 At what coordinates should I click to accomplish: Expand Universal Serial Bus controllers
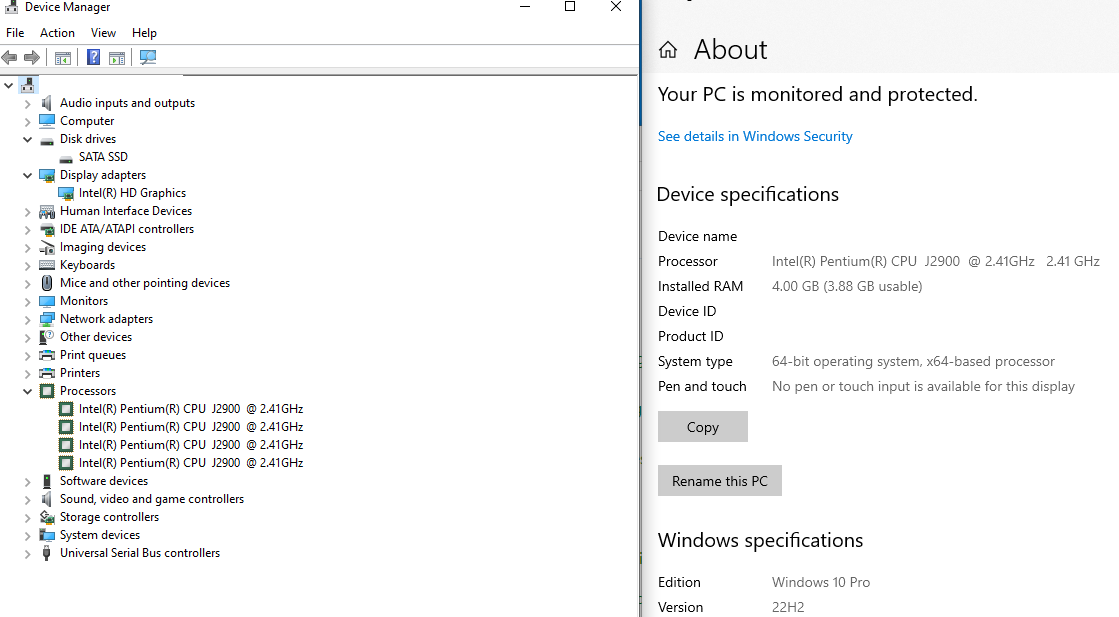(28, 553)
